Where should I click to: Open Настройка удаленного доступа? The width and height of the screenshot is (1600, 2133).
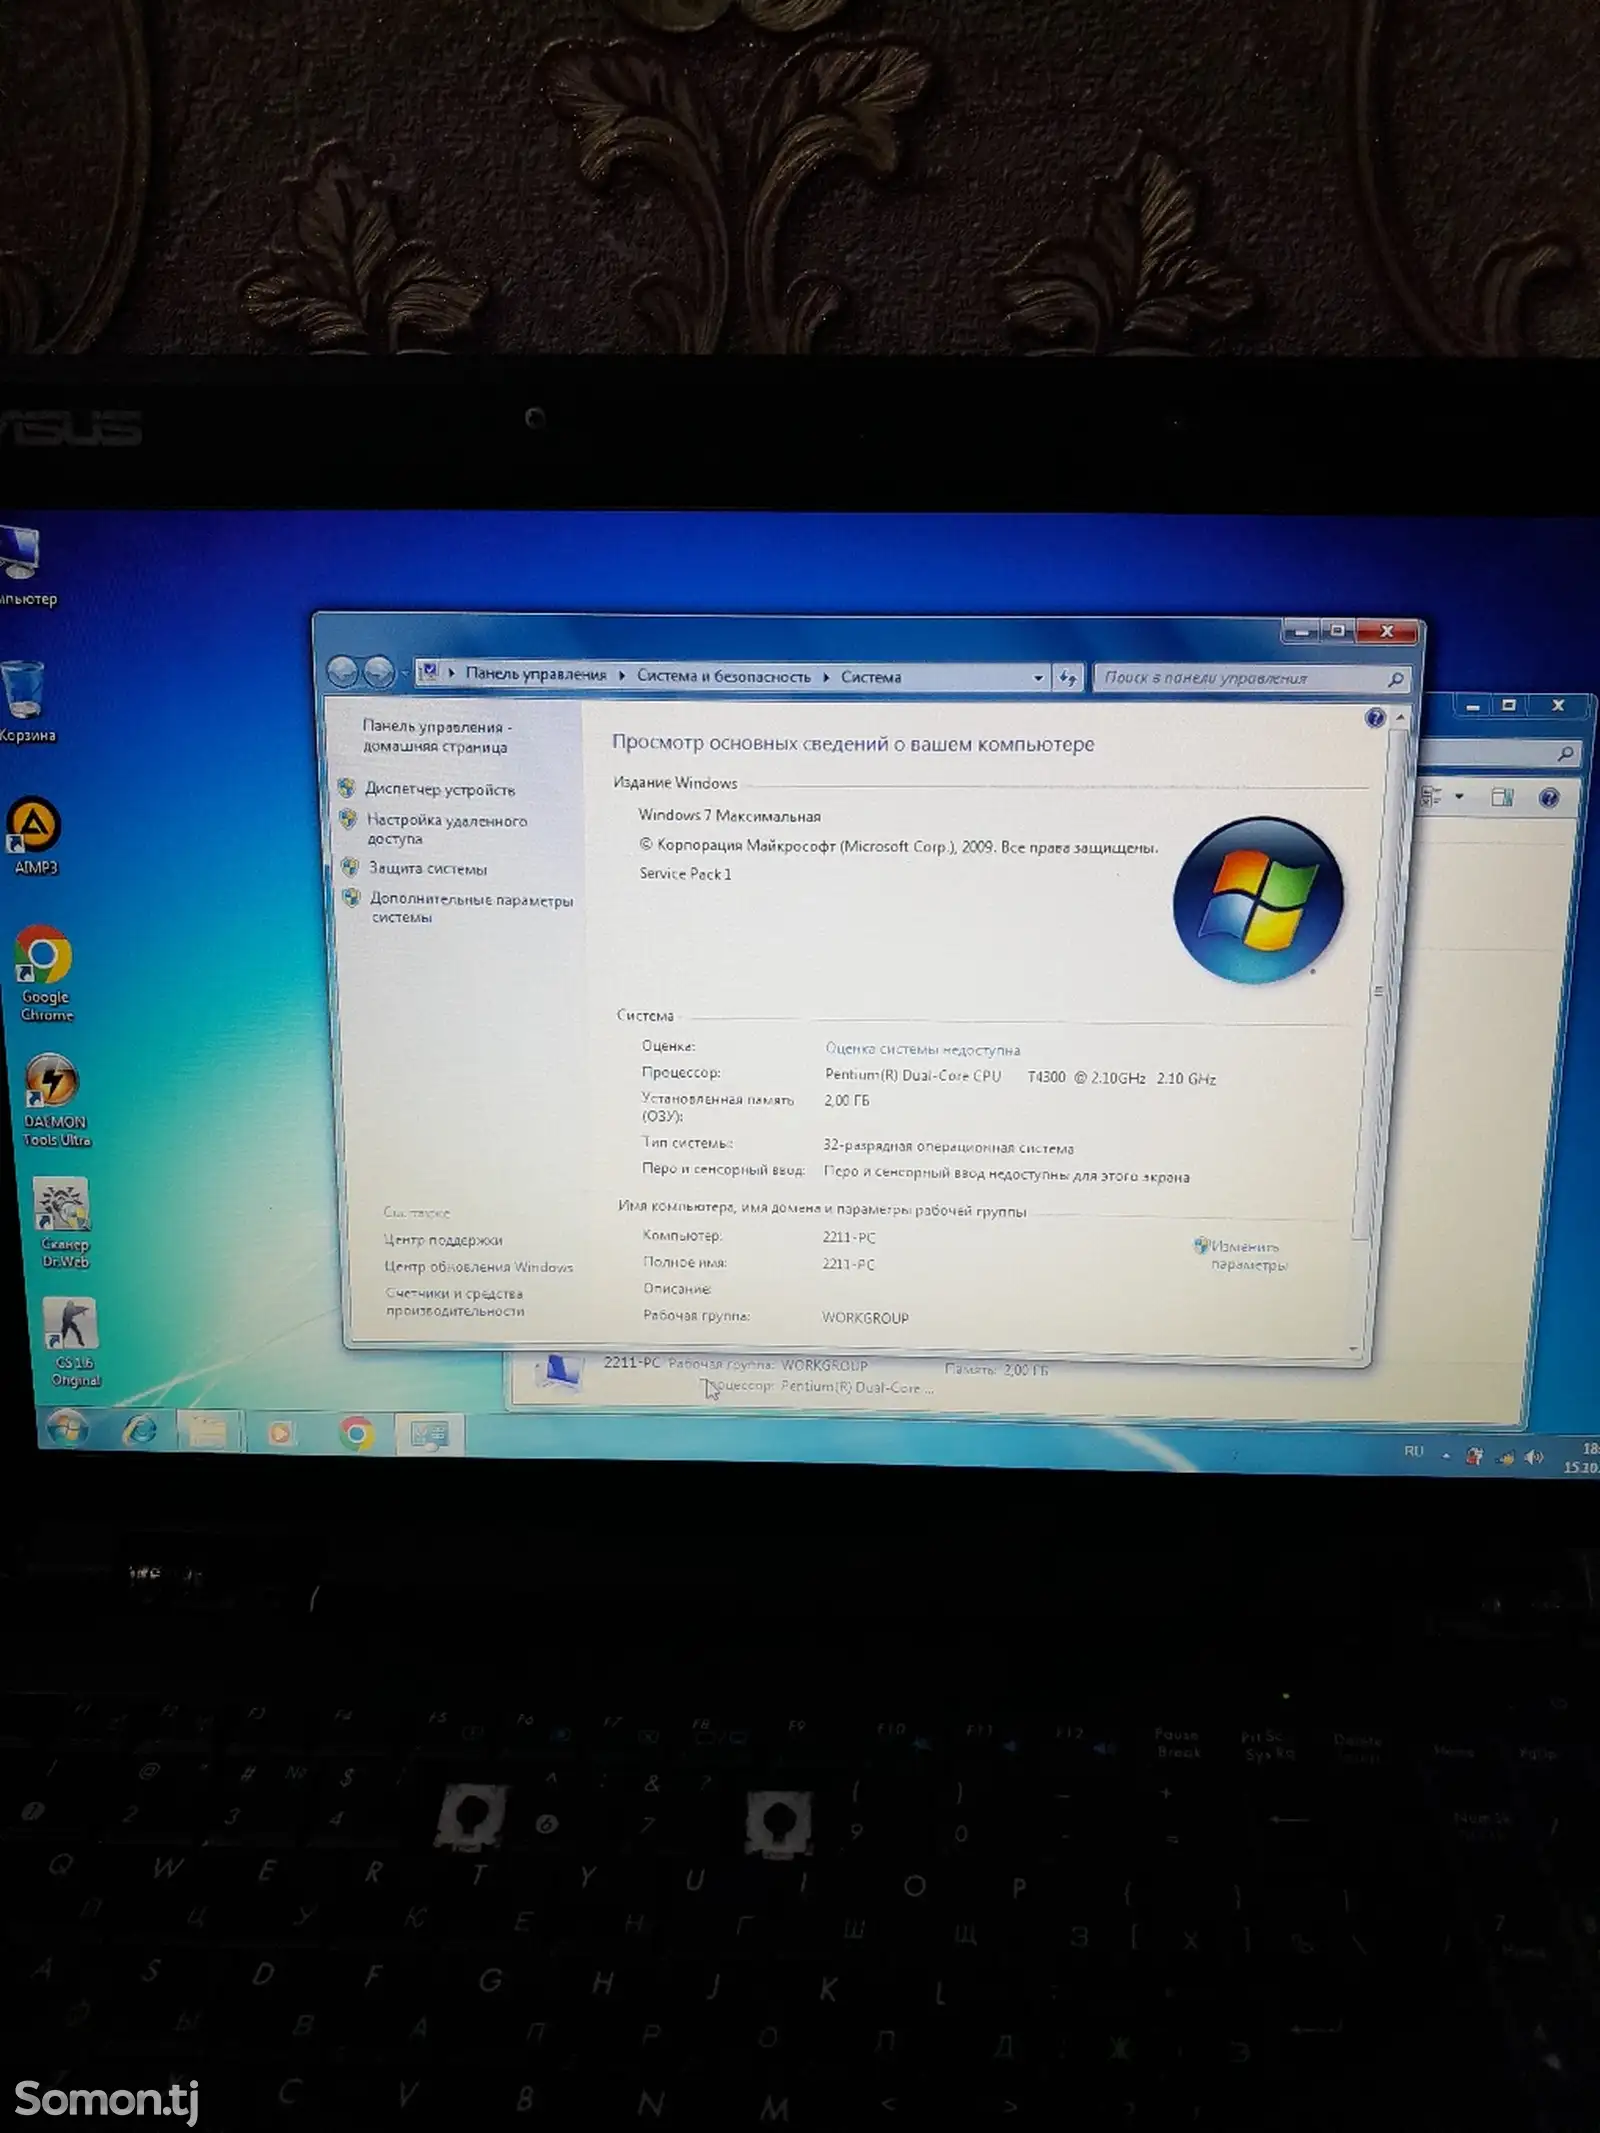point(446,829)
